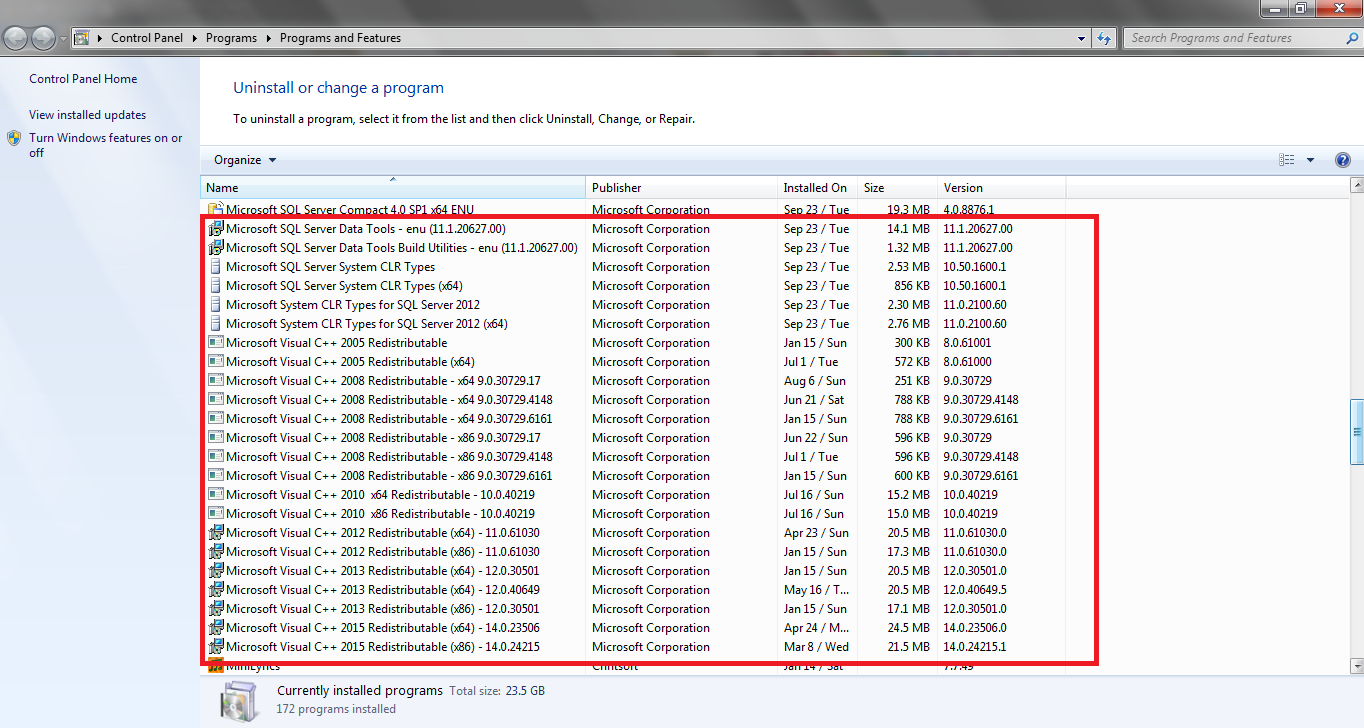This screenshot has height=728, width=1364.
Task: Click the vertical scrollbar thumb
Action: (1357, 432)
